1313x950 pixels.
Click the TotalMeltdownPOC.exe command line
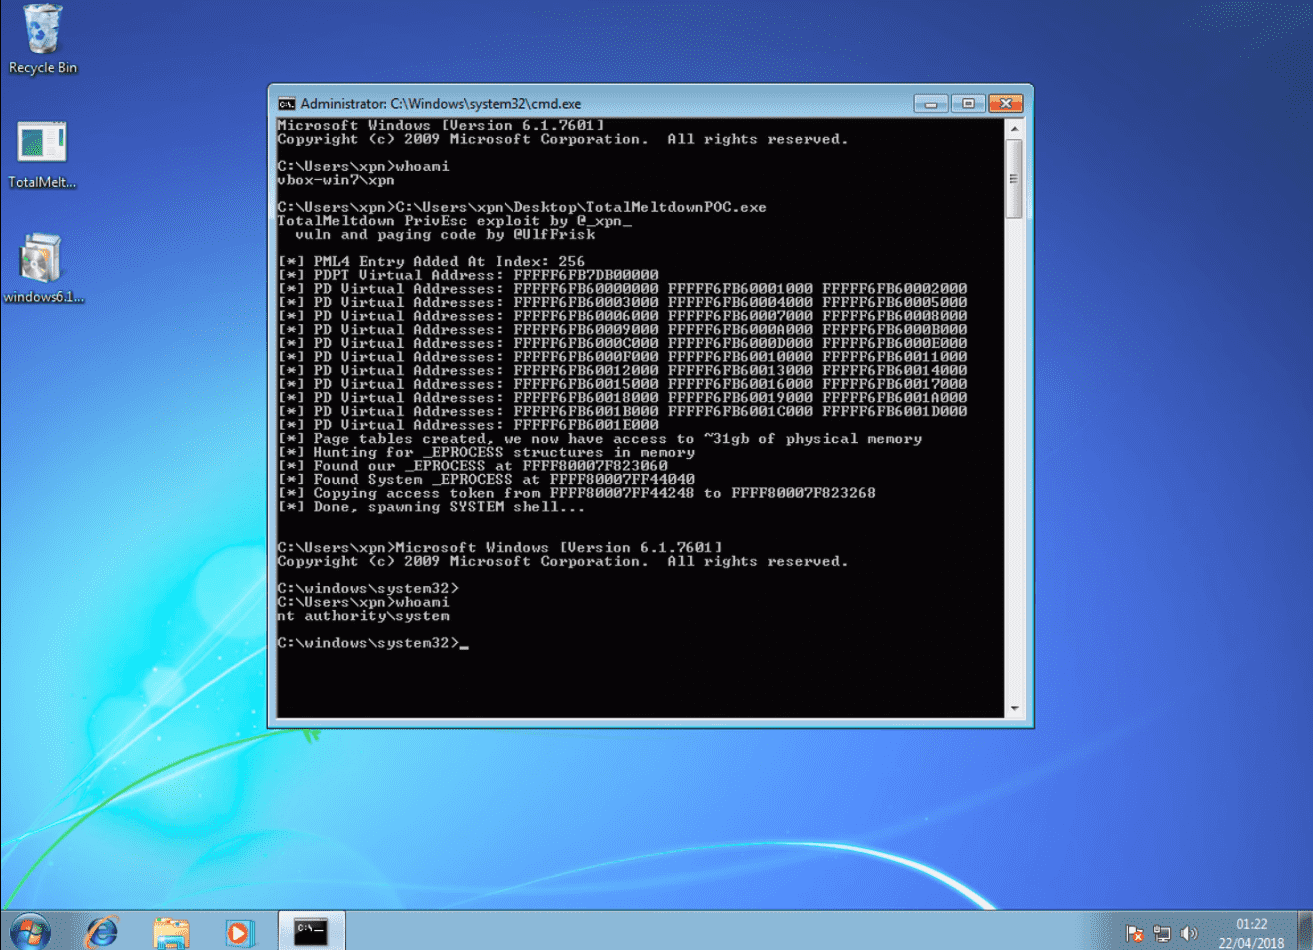[x=522, y=207]
